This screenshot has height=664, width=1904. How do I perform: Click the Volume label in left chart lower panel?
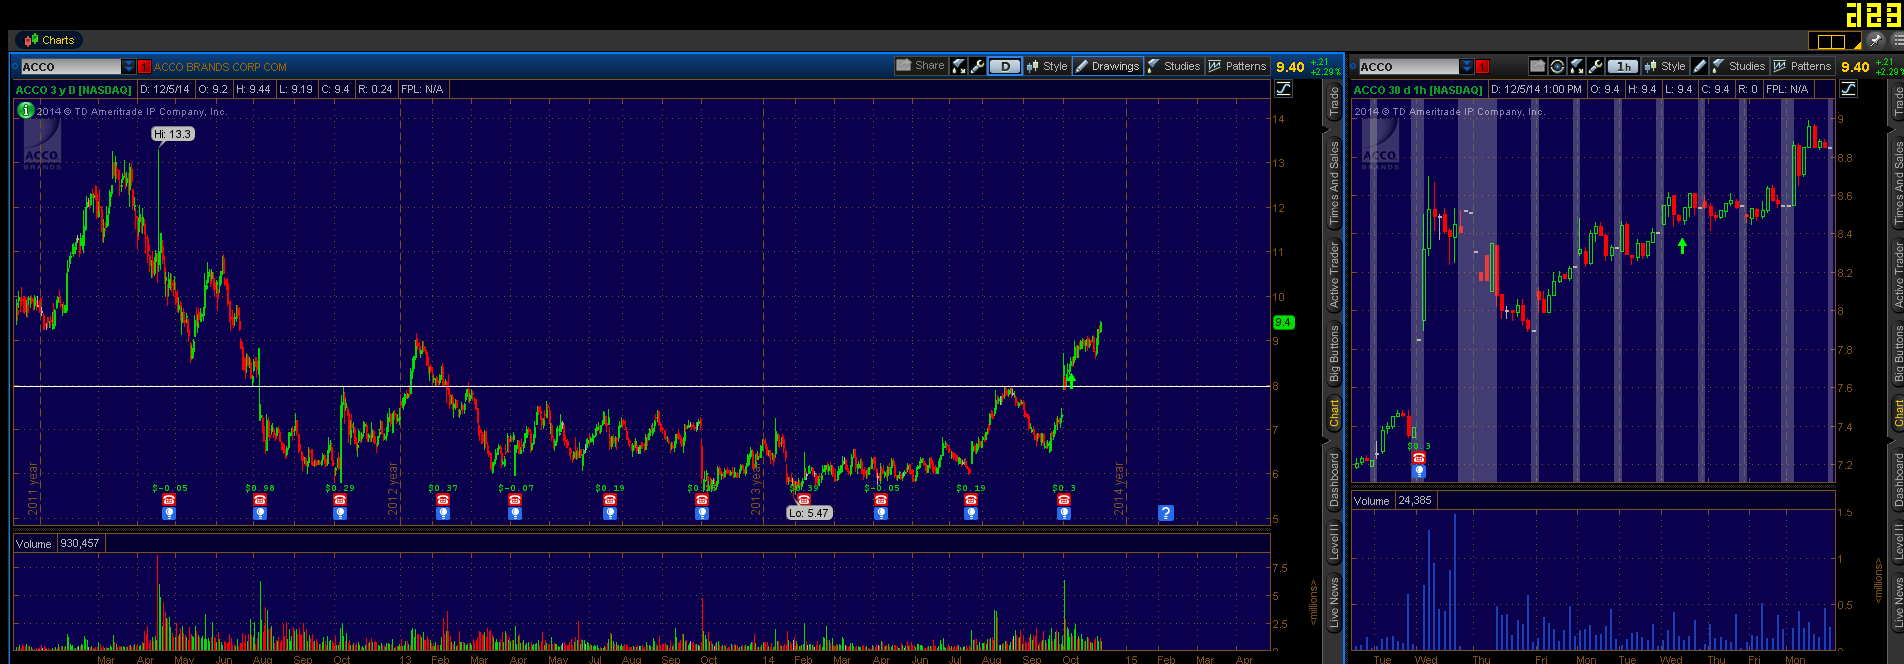pyautogui.click(x=33, y=544)
